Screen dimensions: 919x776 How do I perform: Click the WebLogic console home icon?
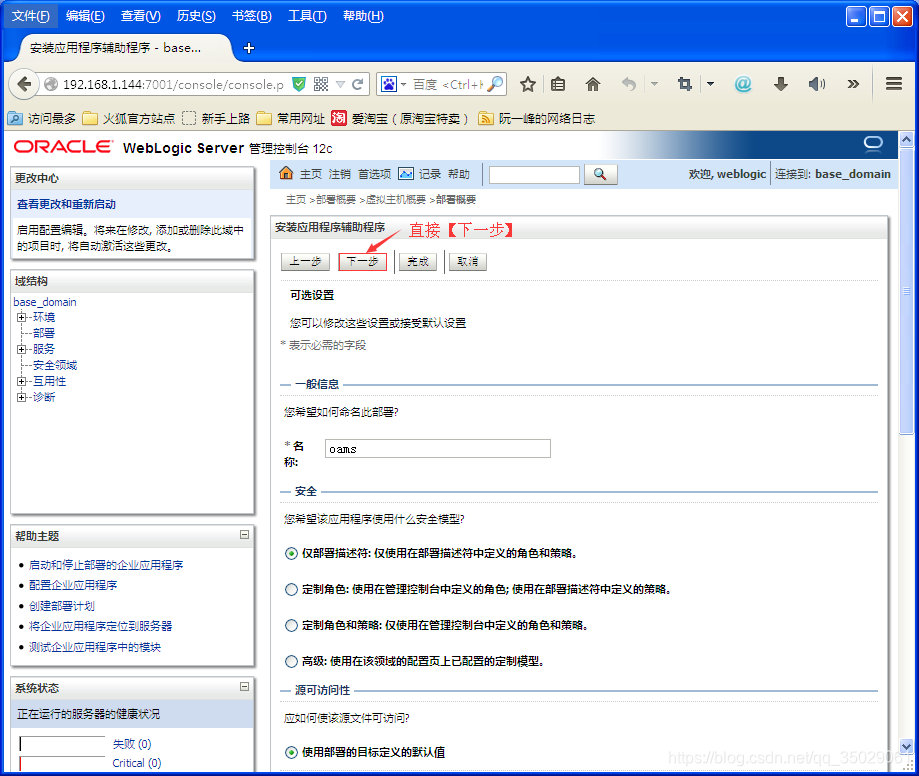click(286, 173)
